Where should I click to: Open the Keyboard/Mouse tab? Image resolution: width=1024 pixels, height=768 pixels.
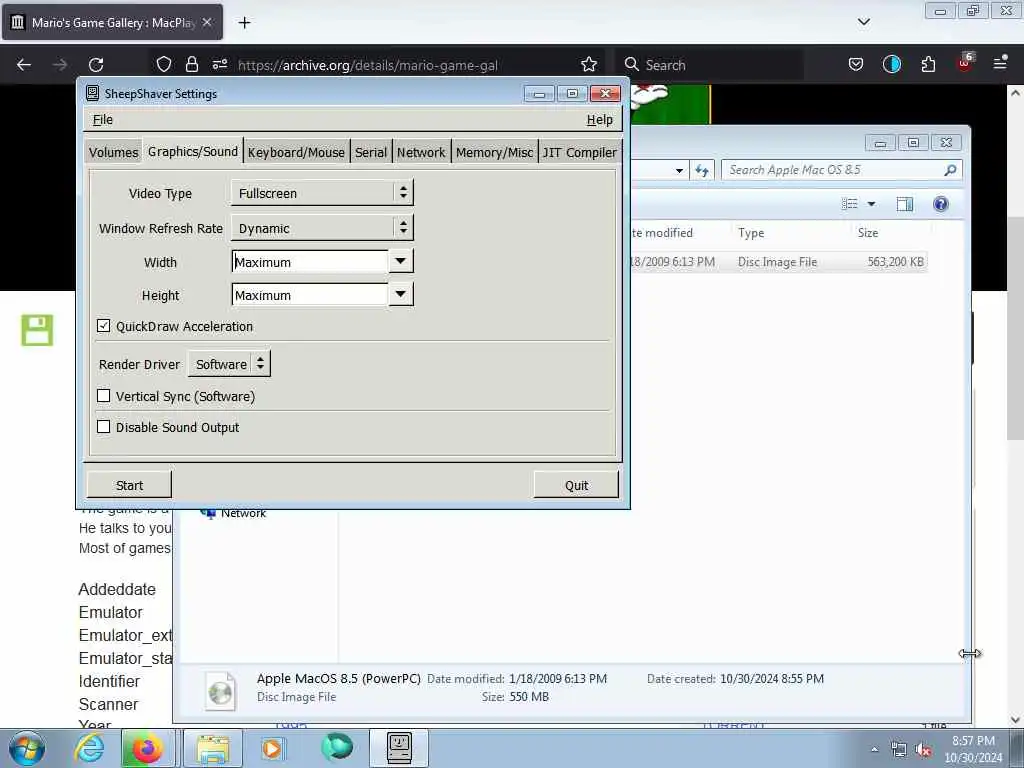[296, 152]
